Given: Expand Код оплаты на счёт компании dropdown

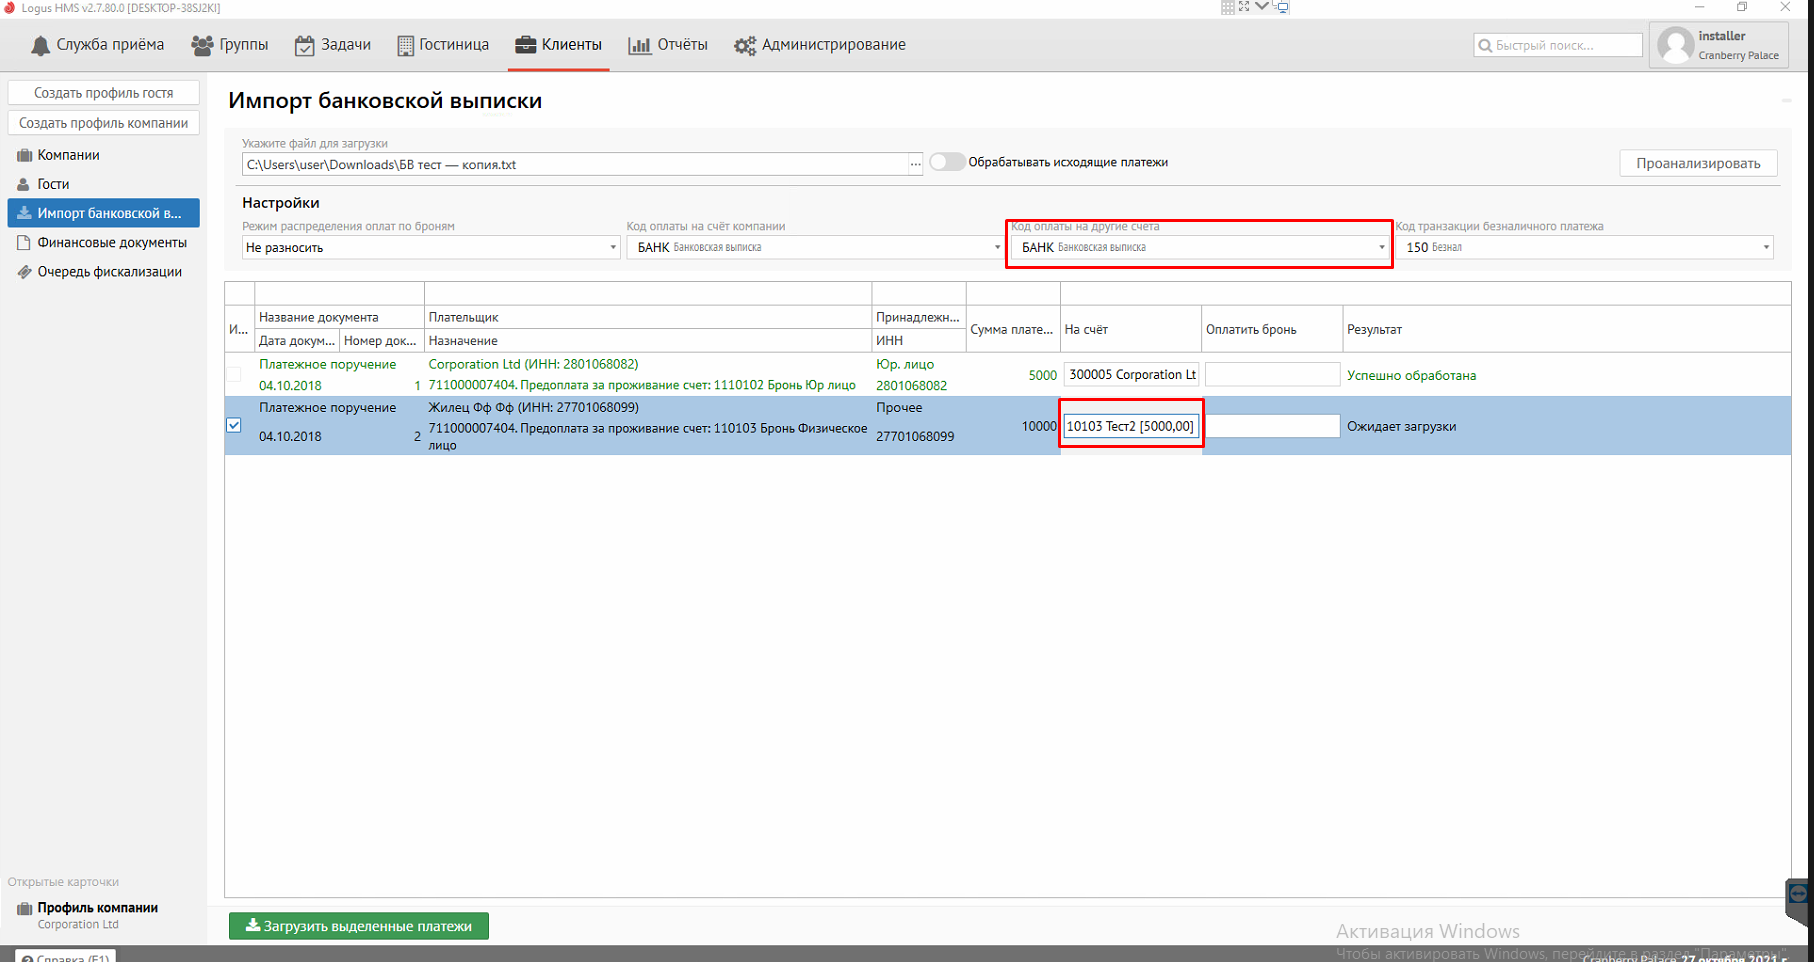Looking at the screenshot, I should [x=815, y=248].
